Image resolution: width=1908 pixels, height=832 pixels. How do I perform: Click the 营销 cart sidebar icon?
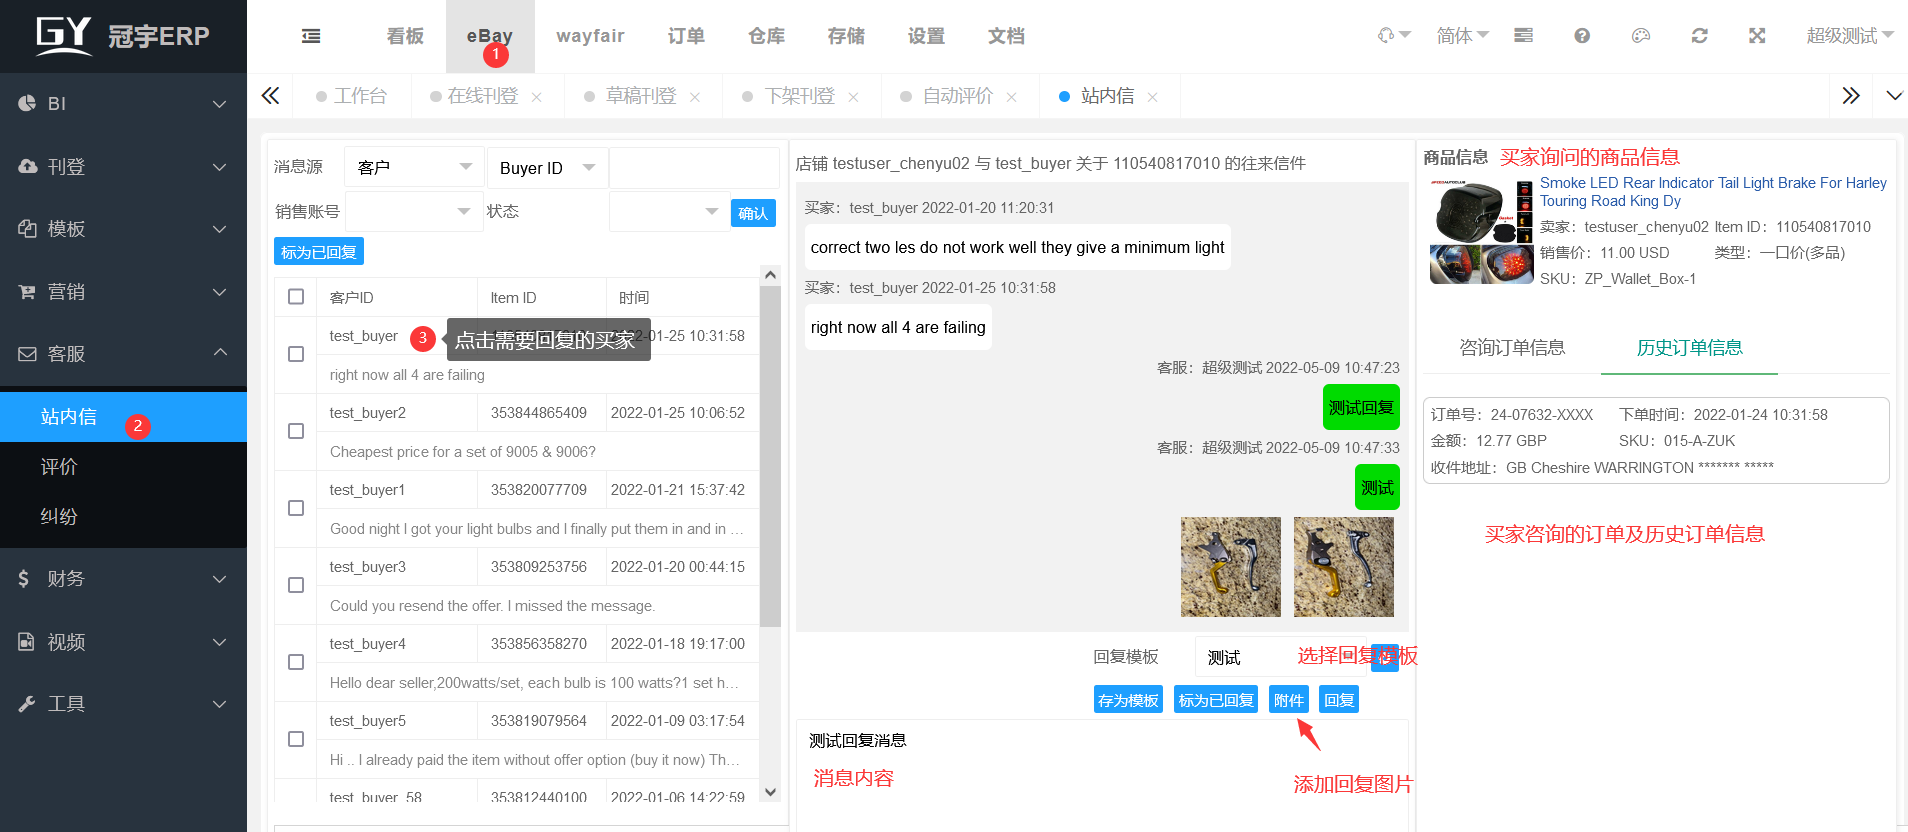[27, 291]
